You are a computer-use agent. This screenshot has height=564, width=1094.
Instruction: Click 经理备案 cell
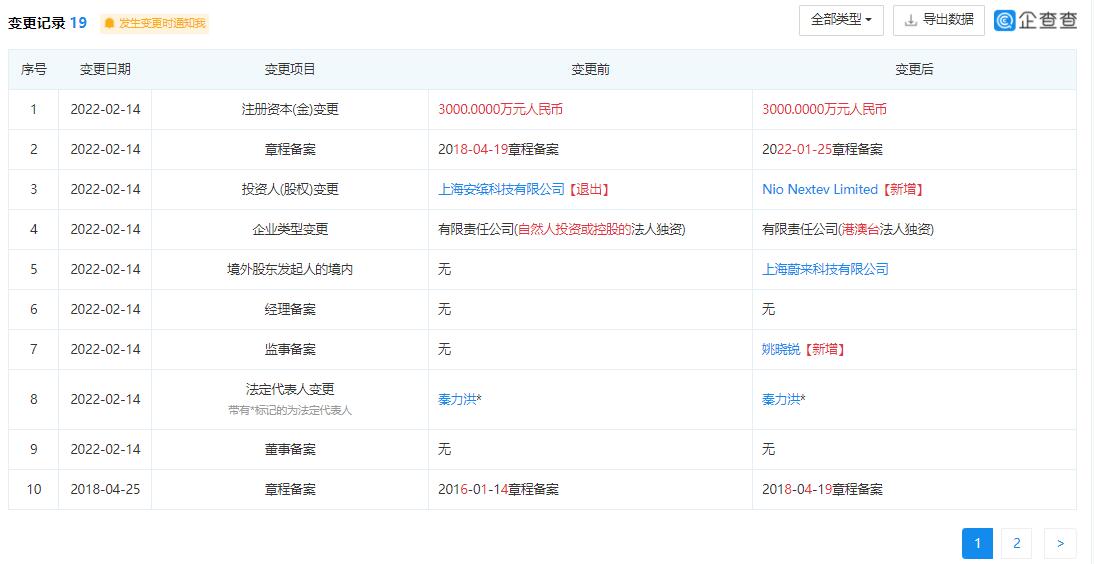[290, 309]
